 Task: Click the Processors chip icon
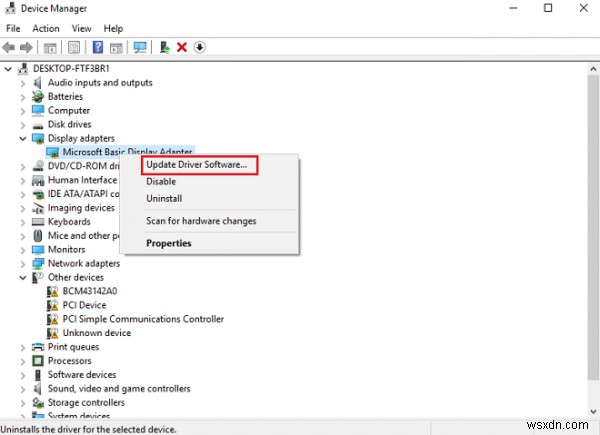tap(38, 361)
